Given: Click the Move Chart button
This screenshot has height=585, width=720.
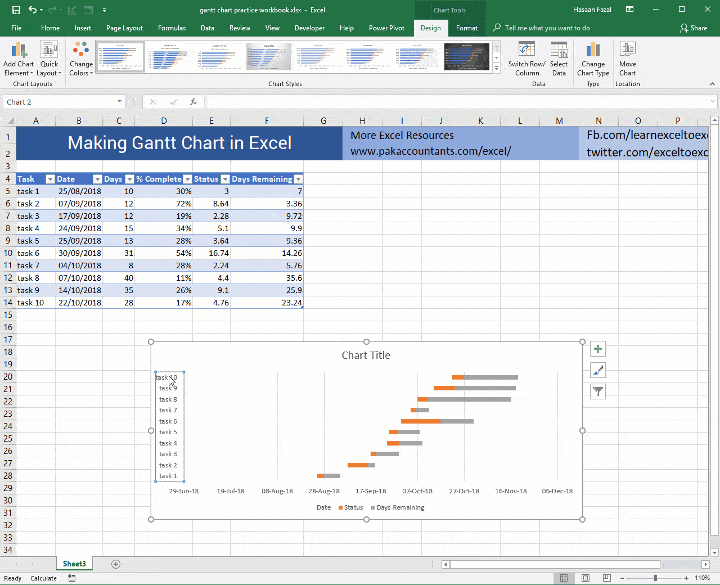Looking at the screenshot, I should [x=627, y=59].
